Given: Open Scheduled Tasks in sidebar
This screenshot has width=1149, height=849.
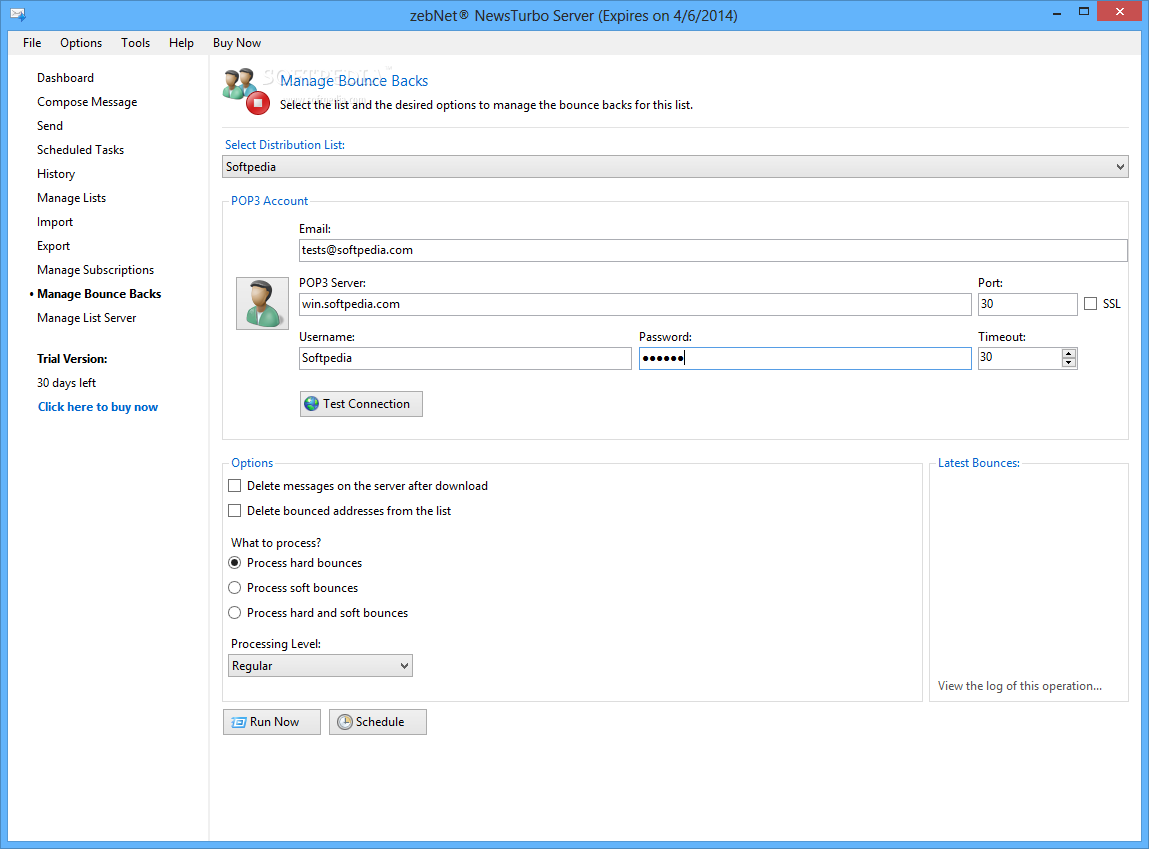Looking at the screenshot, I should (81, 149).
